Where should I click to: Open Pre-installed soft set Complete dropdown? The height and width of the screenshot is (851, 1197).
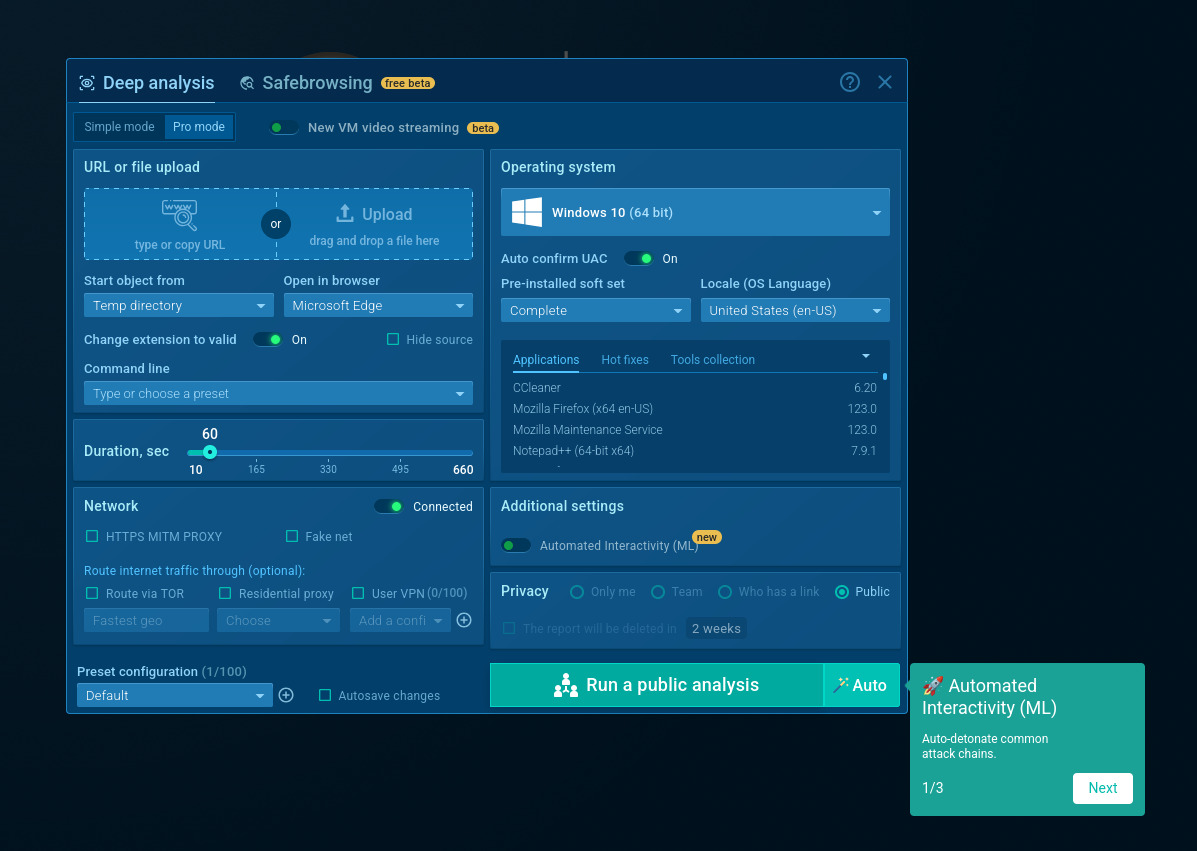(595, 311)
